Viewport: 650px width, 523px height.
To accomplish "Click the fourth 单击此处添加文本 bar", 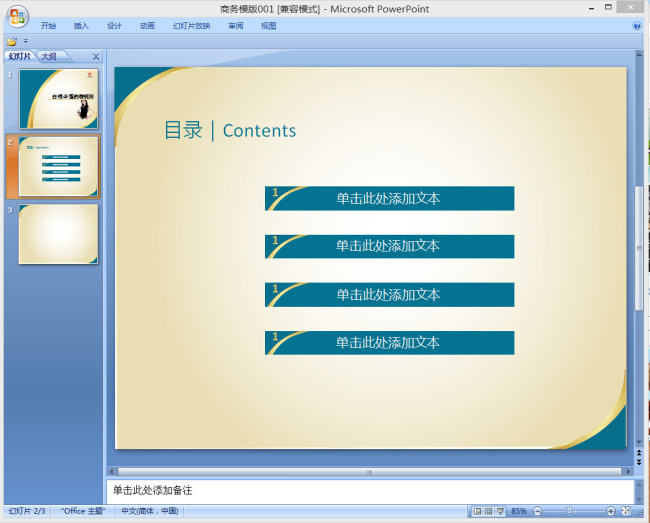I will point(390,343).
